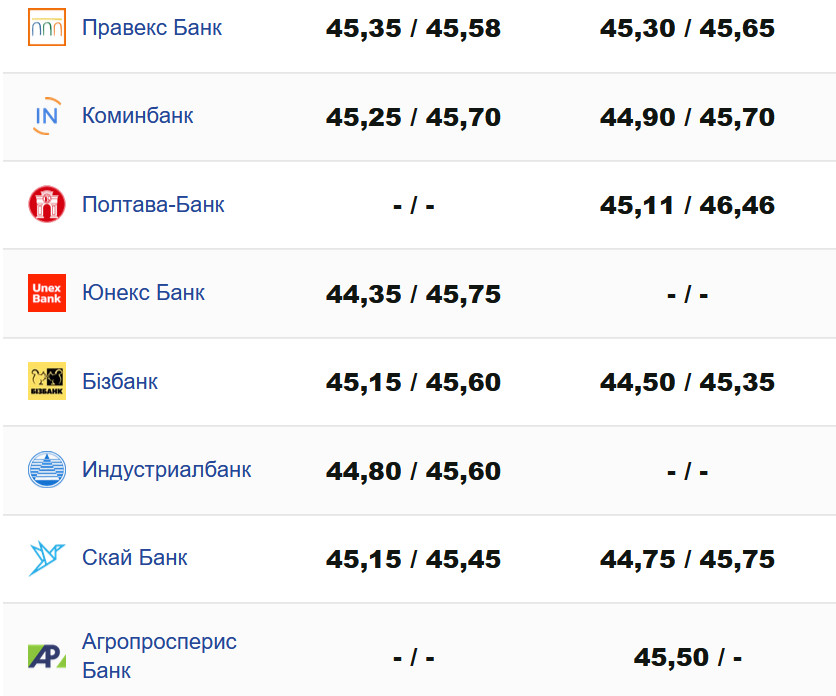Viewport: 836px width, 696px height.
Task: Click Полтава-Банк rate 45,11 / 46,46
Action: tap(687, 205)
